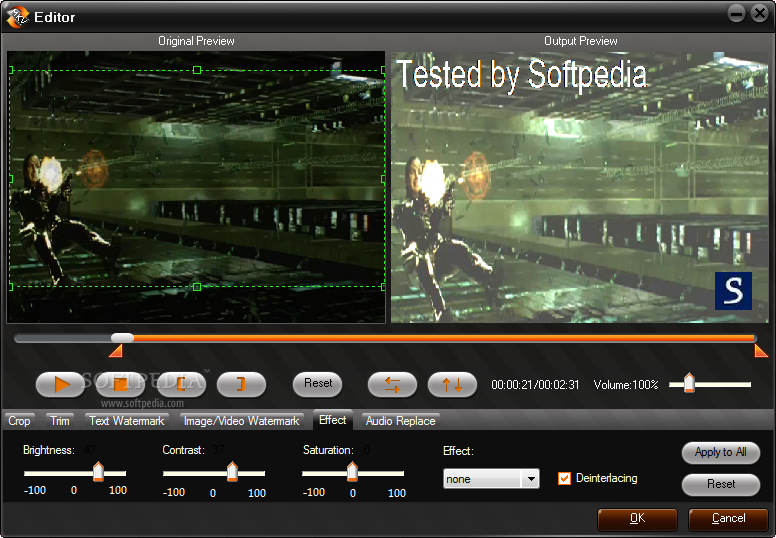776x538 pixels.
Task: Stop playback with the square stop button
Action: [121, 384]
